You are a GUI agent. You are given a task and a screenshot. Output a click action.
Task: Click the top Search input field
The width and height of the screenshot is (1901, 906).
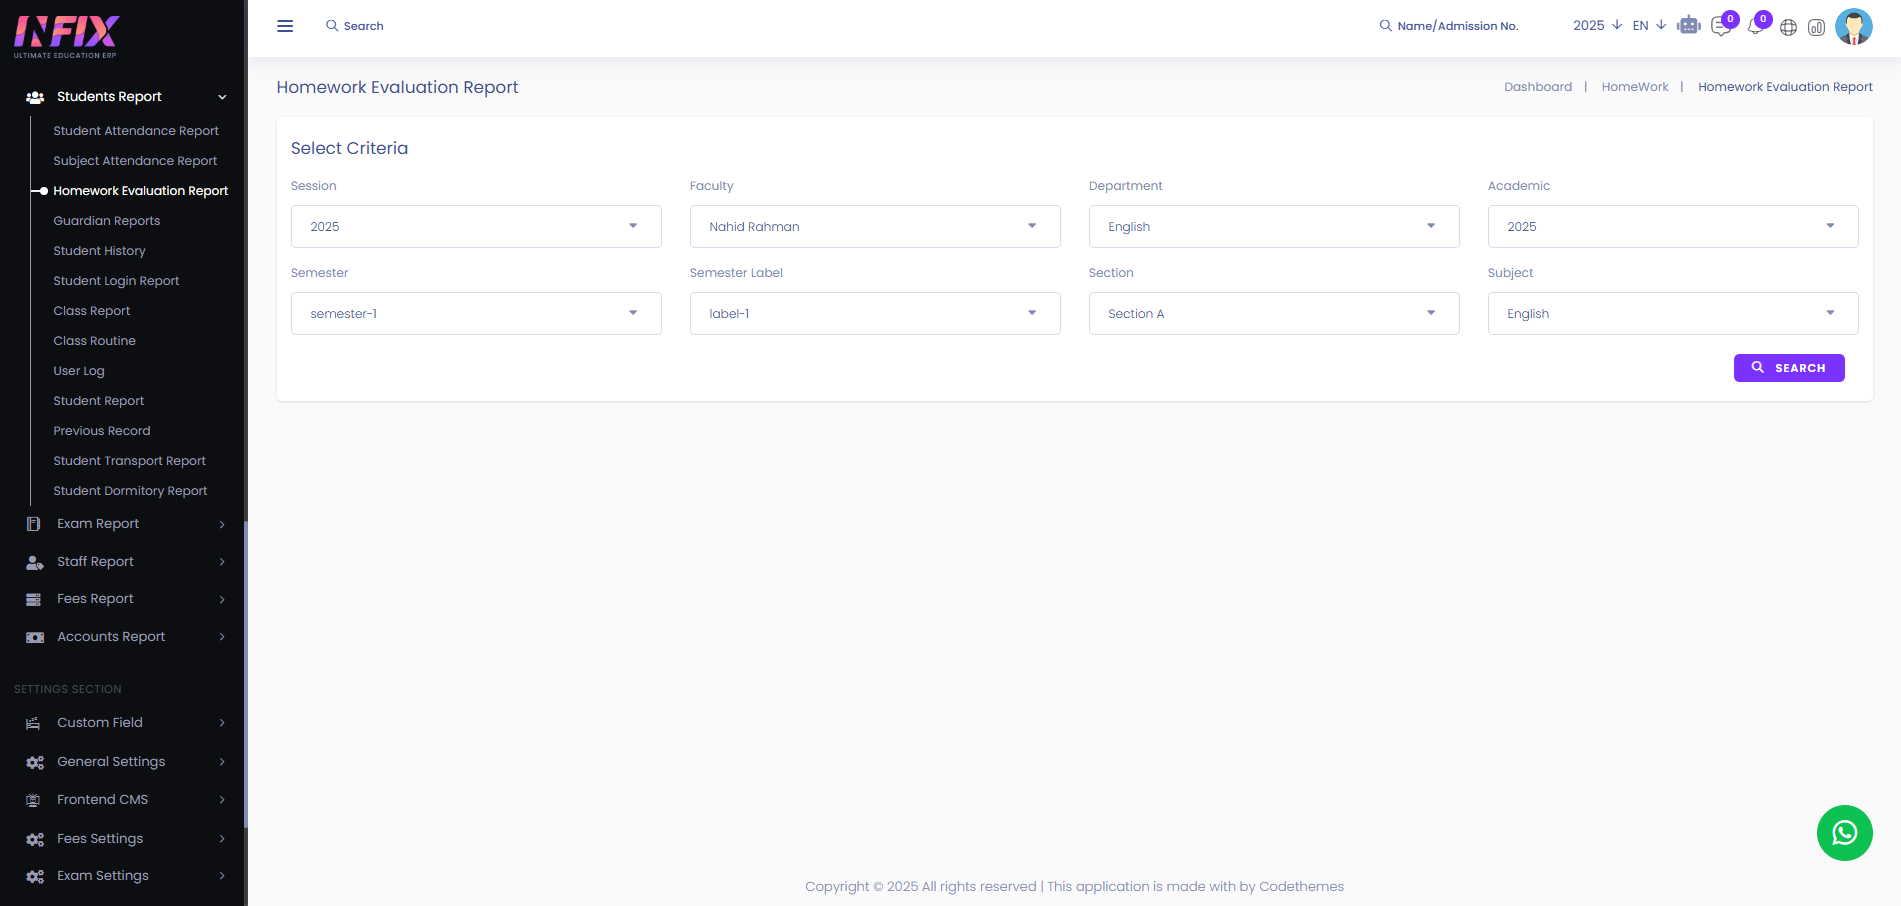tap(364, 26)
